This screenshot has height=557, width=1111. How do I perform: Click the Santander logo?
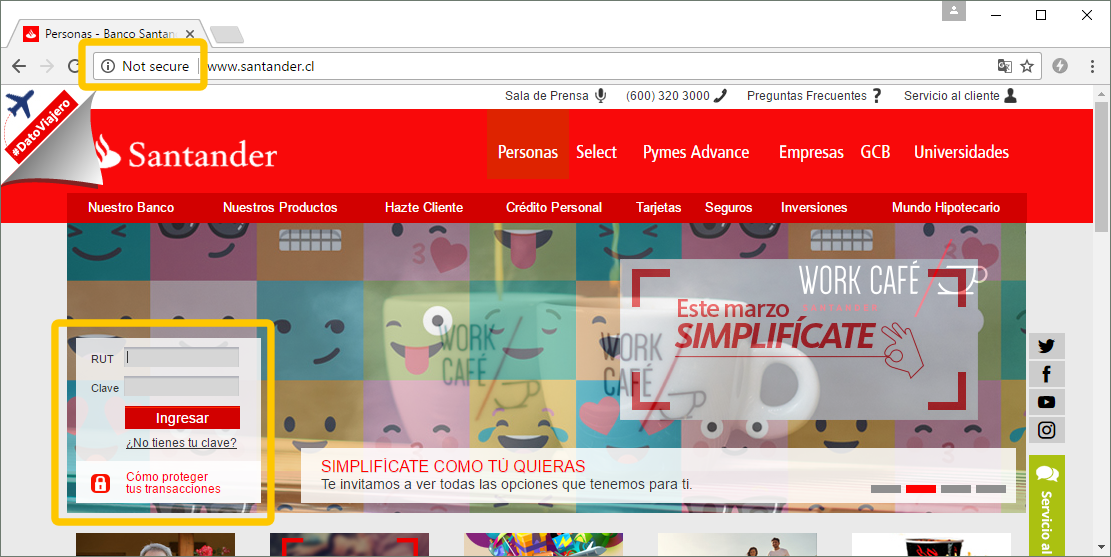(186, 152)
